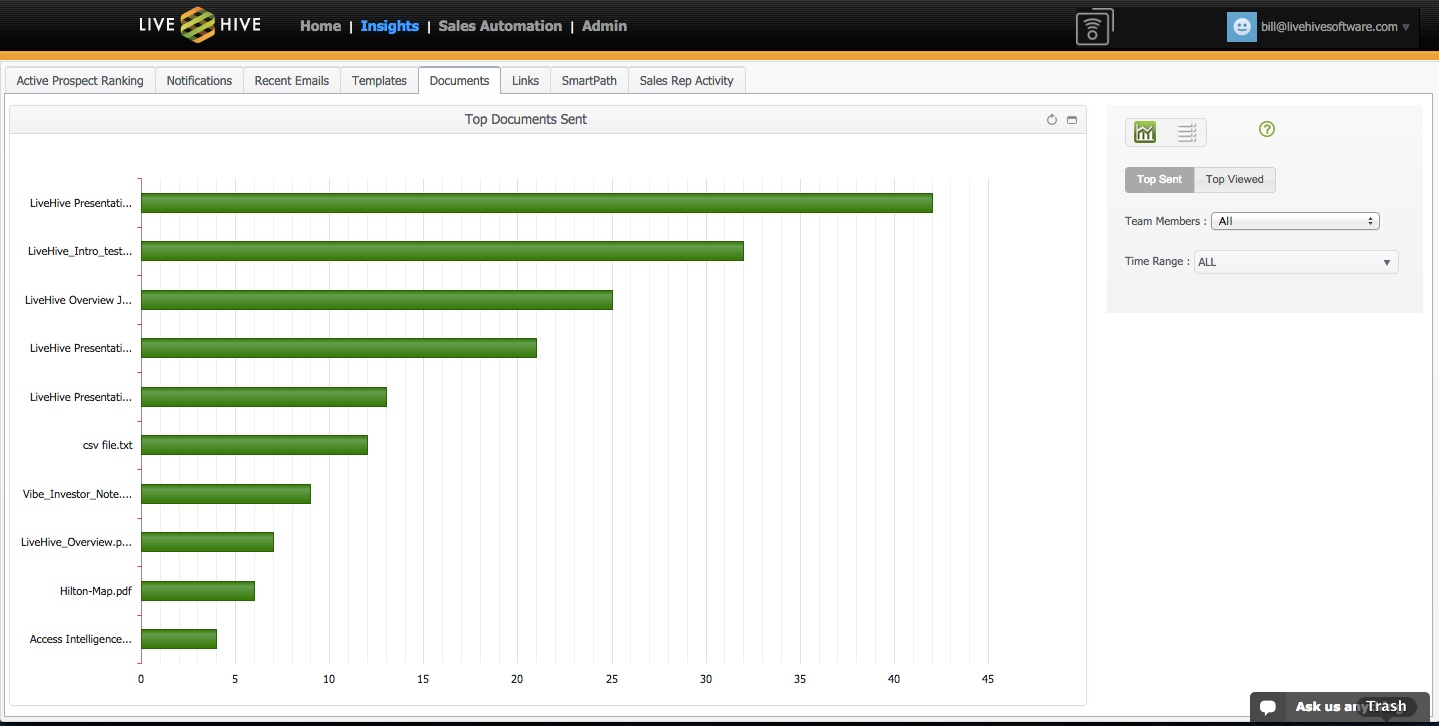
Task: Click the LiveHive_Overview.p... bar
Action: (x=207, y=542)
